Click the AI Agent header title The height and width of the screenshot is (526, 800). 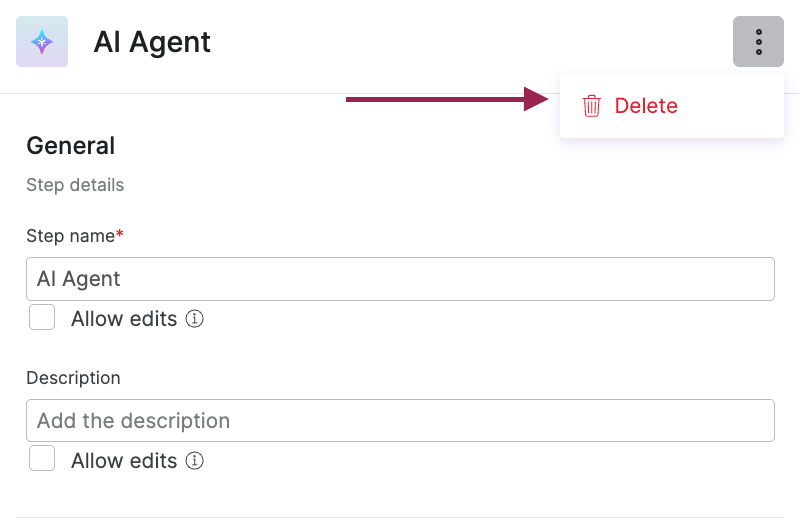(x=152, y=42)
